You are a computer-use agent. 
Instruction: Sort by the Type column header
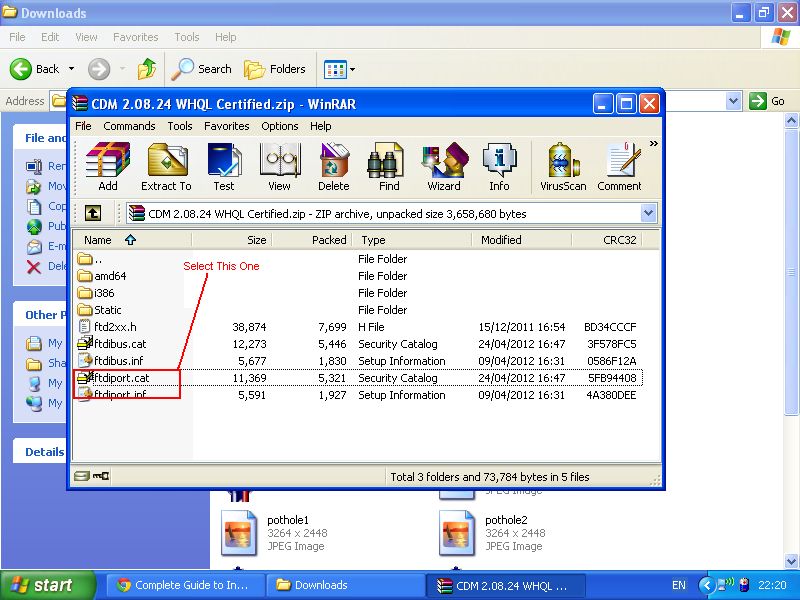tap(412, 240)
